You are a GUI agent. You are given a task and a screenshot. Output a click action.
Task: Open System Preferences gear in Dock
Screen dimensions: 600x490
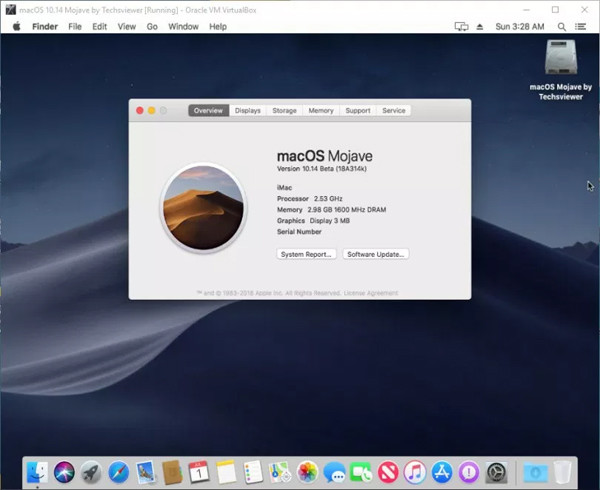[x=496, y=472]
